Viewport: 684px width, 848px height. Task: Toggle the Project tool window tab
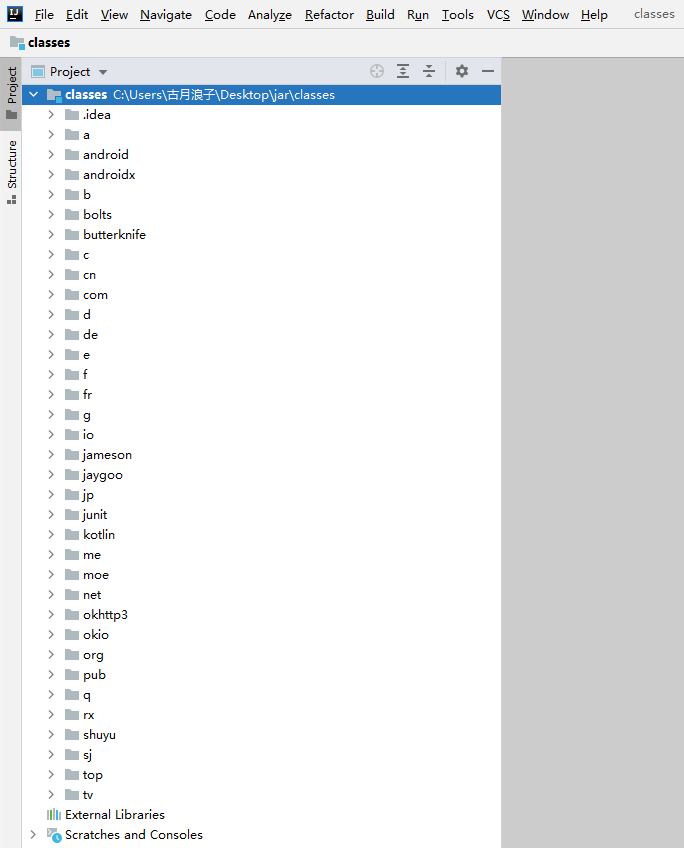pyautogui.click(x=11, y=92)
